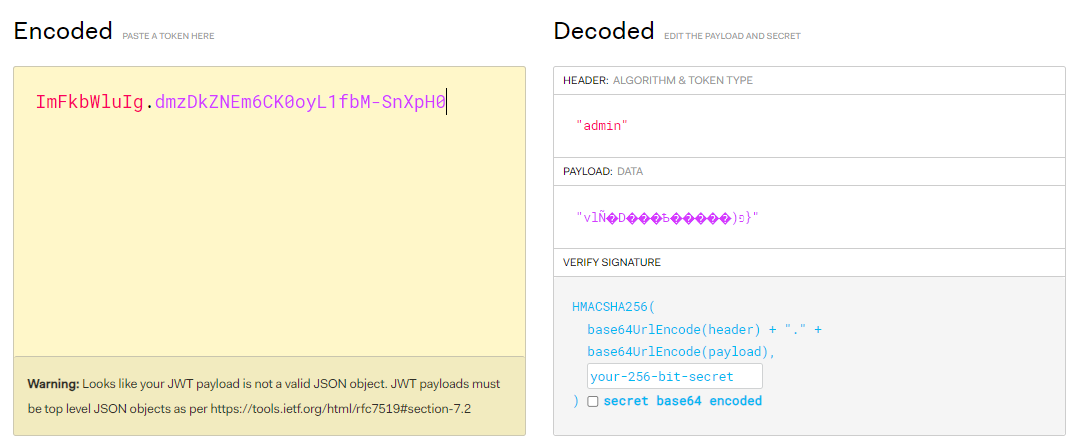Place cursor in the "admin" header text
Viewport: 1066px width, 440px height.
tap(601, 126)
